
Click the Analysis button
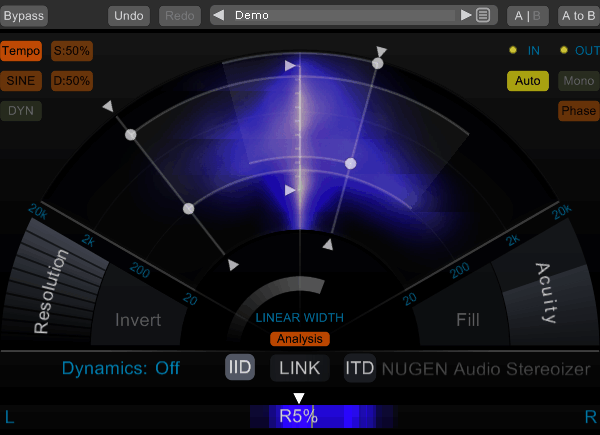[x=300, y=339]
